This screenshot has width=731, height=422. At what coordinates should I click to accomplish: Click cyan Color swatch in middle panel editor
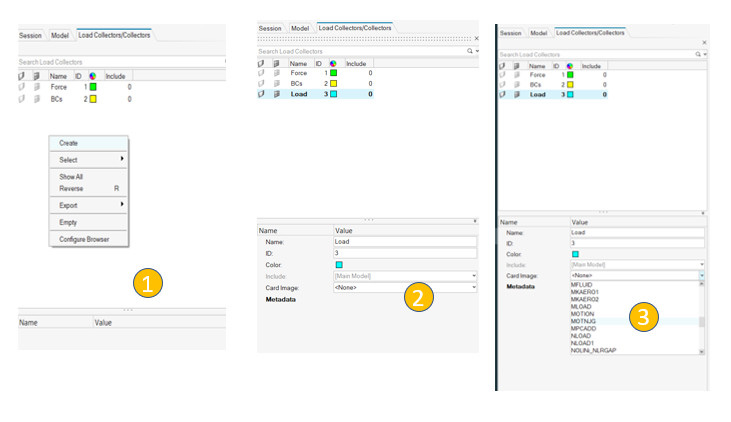pos(339,265)
